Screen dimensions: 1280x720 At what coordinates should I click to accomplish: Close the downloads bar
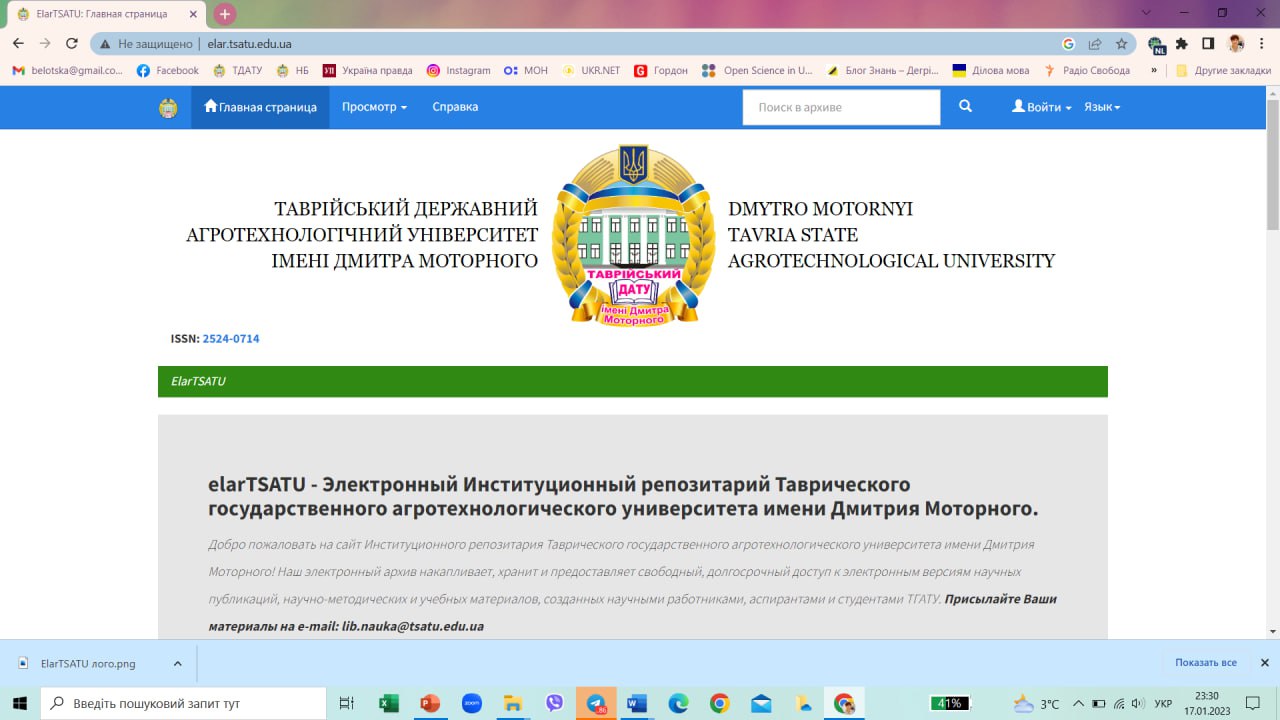click(1264, 663)
